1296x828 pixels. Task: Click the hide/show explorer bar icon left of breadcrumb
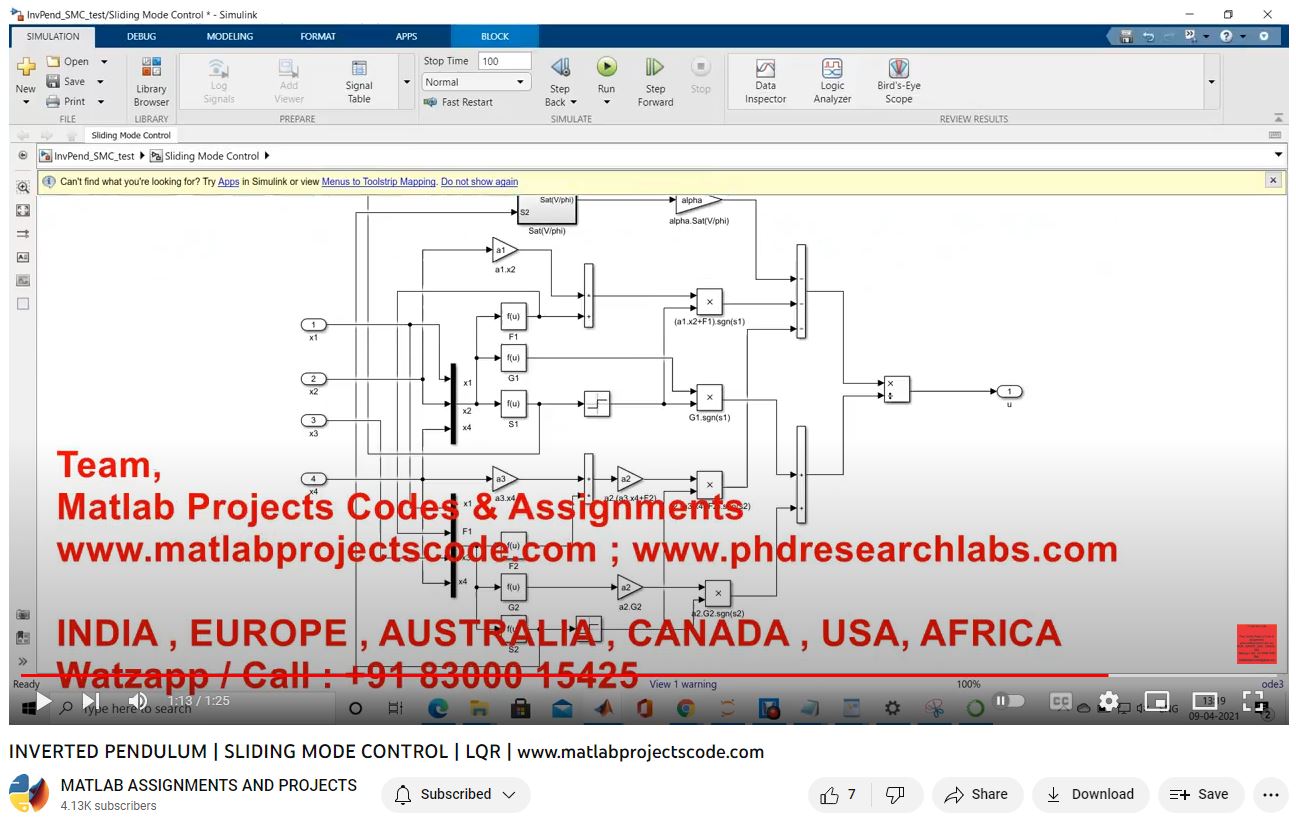pos(23,156)
